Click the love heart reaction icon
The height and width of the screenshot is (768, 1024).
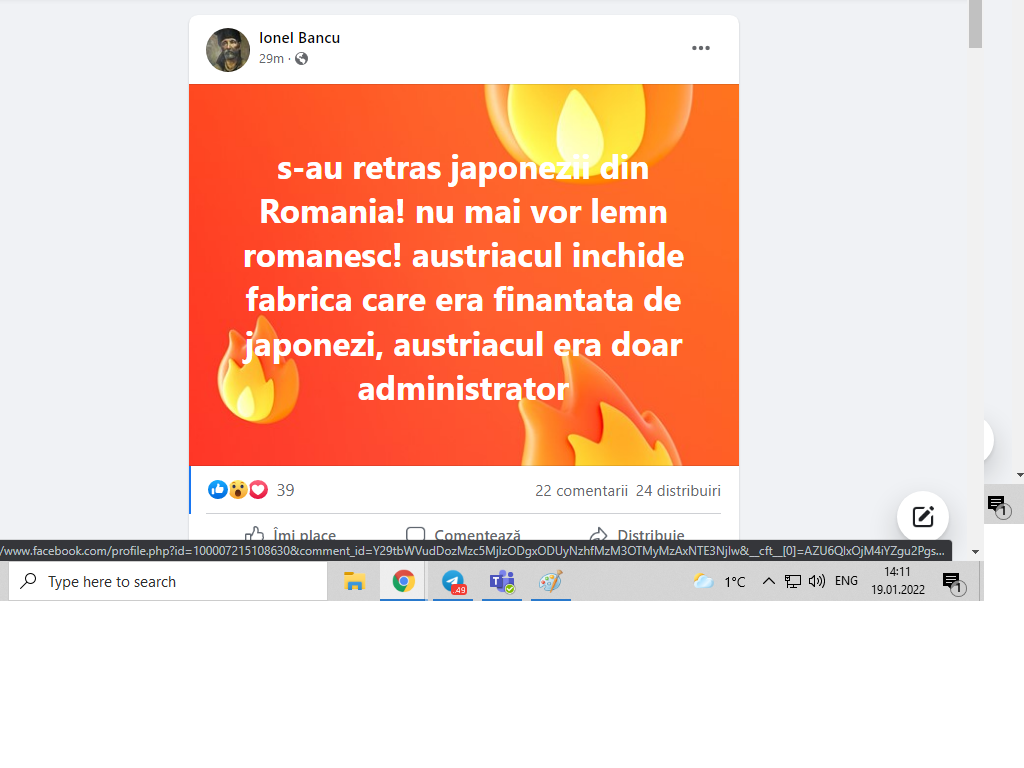pyautogui.click(x=258, y=490)
